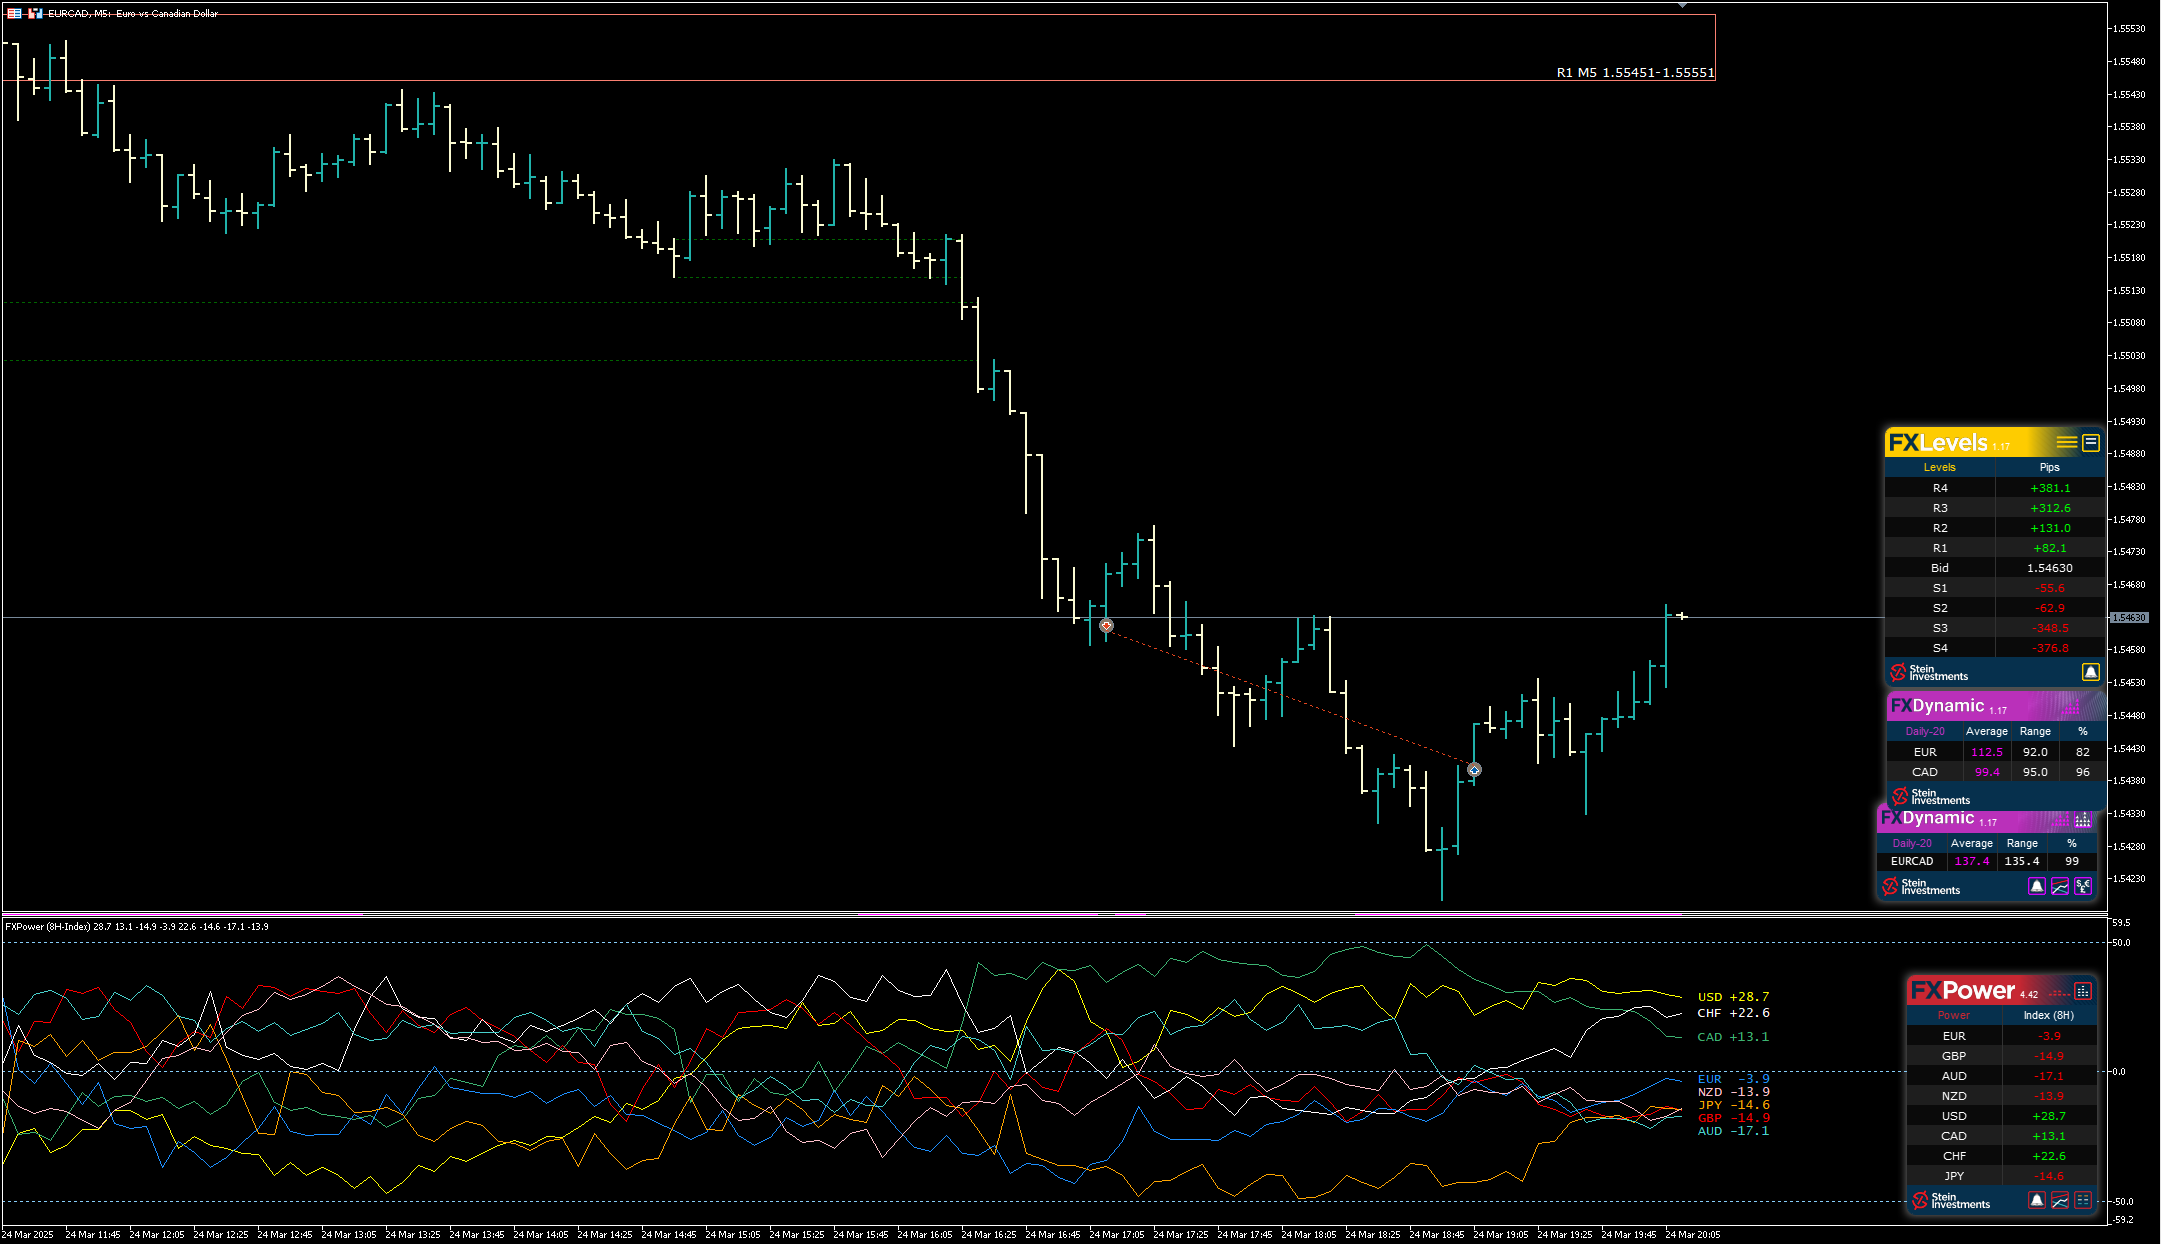Toggle EURCAD FXDynamic histogram header icon
Screen dimensions: 2161x1244
(2083, 820)
